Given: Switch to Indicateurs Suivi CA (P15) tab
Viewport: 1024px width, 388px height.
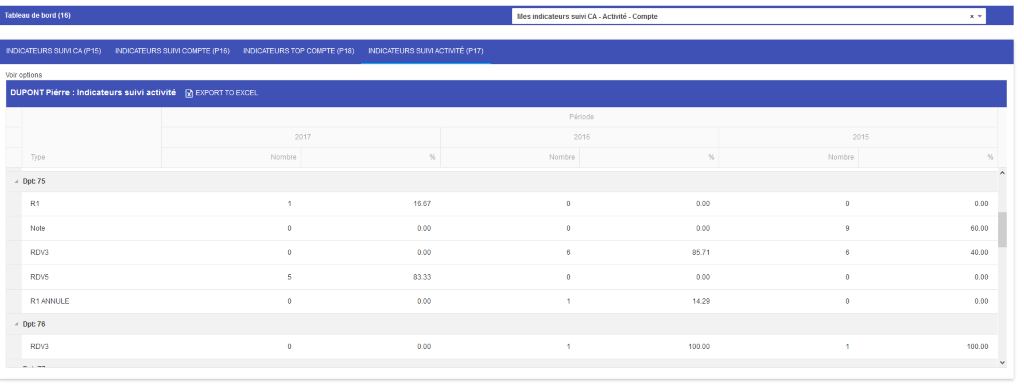Looking at the screenshot, I should (54, 50).
